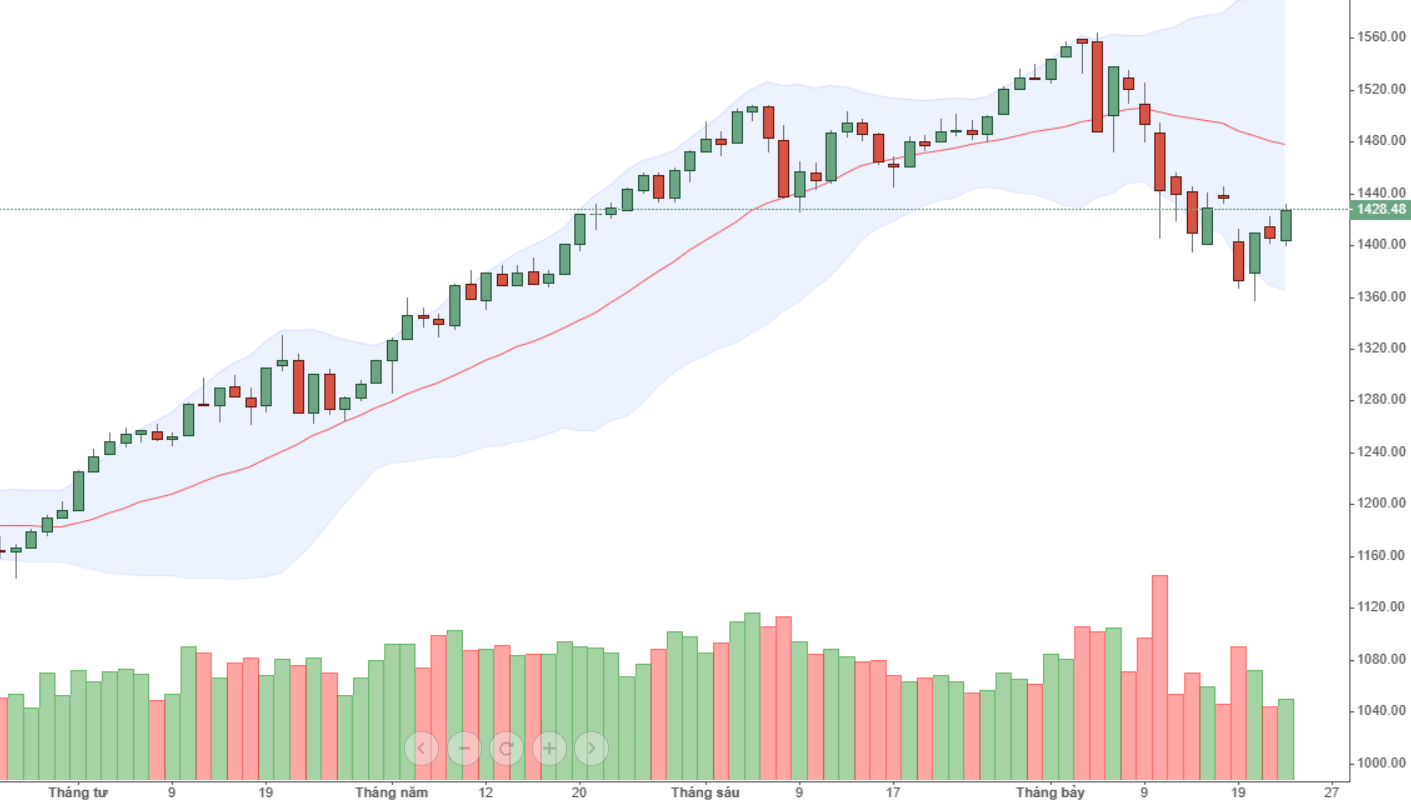Click the 1200.00 price scale label
Image resolution: width=1411 pixels, height=801 pixels.
pyautogui.click(x=1381, y=503)
